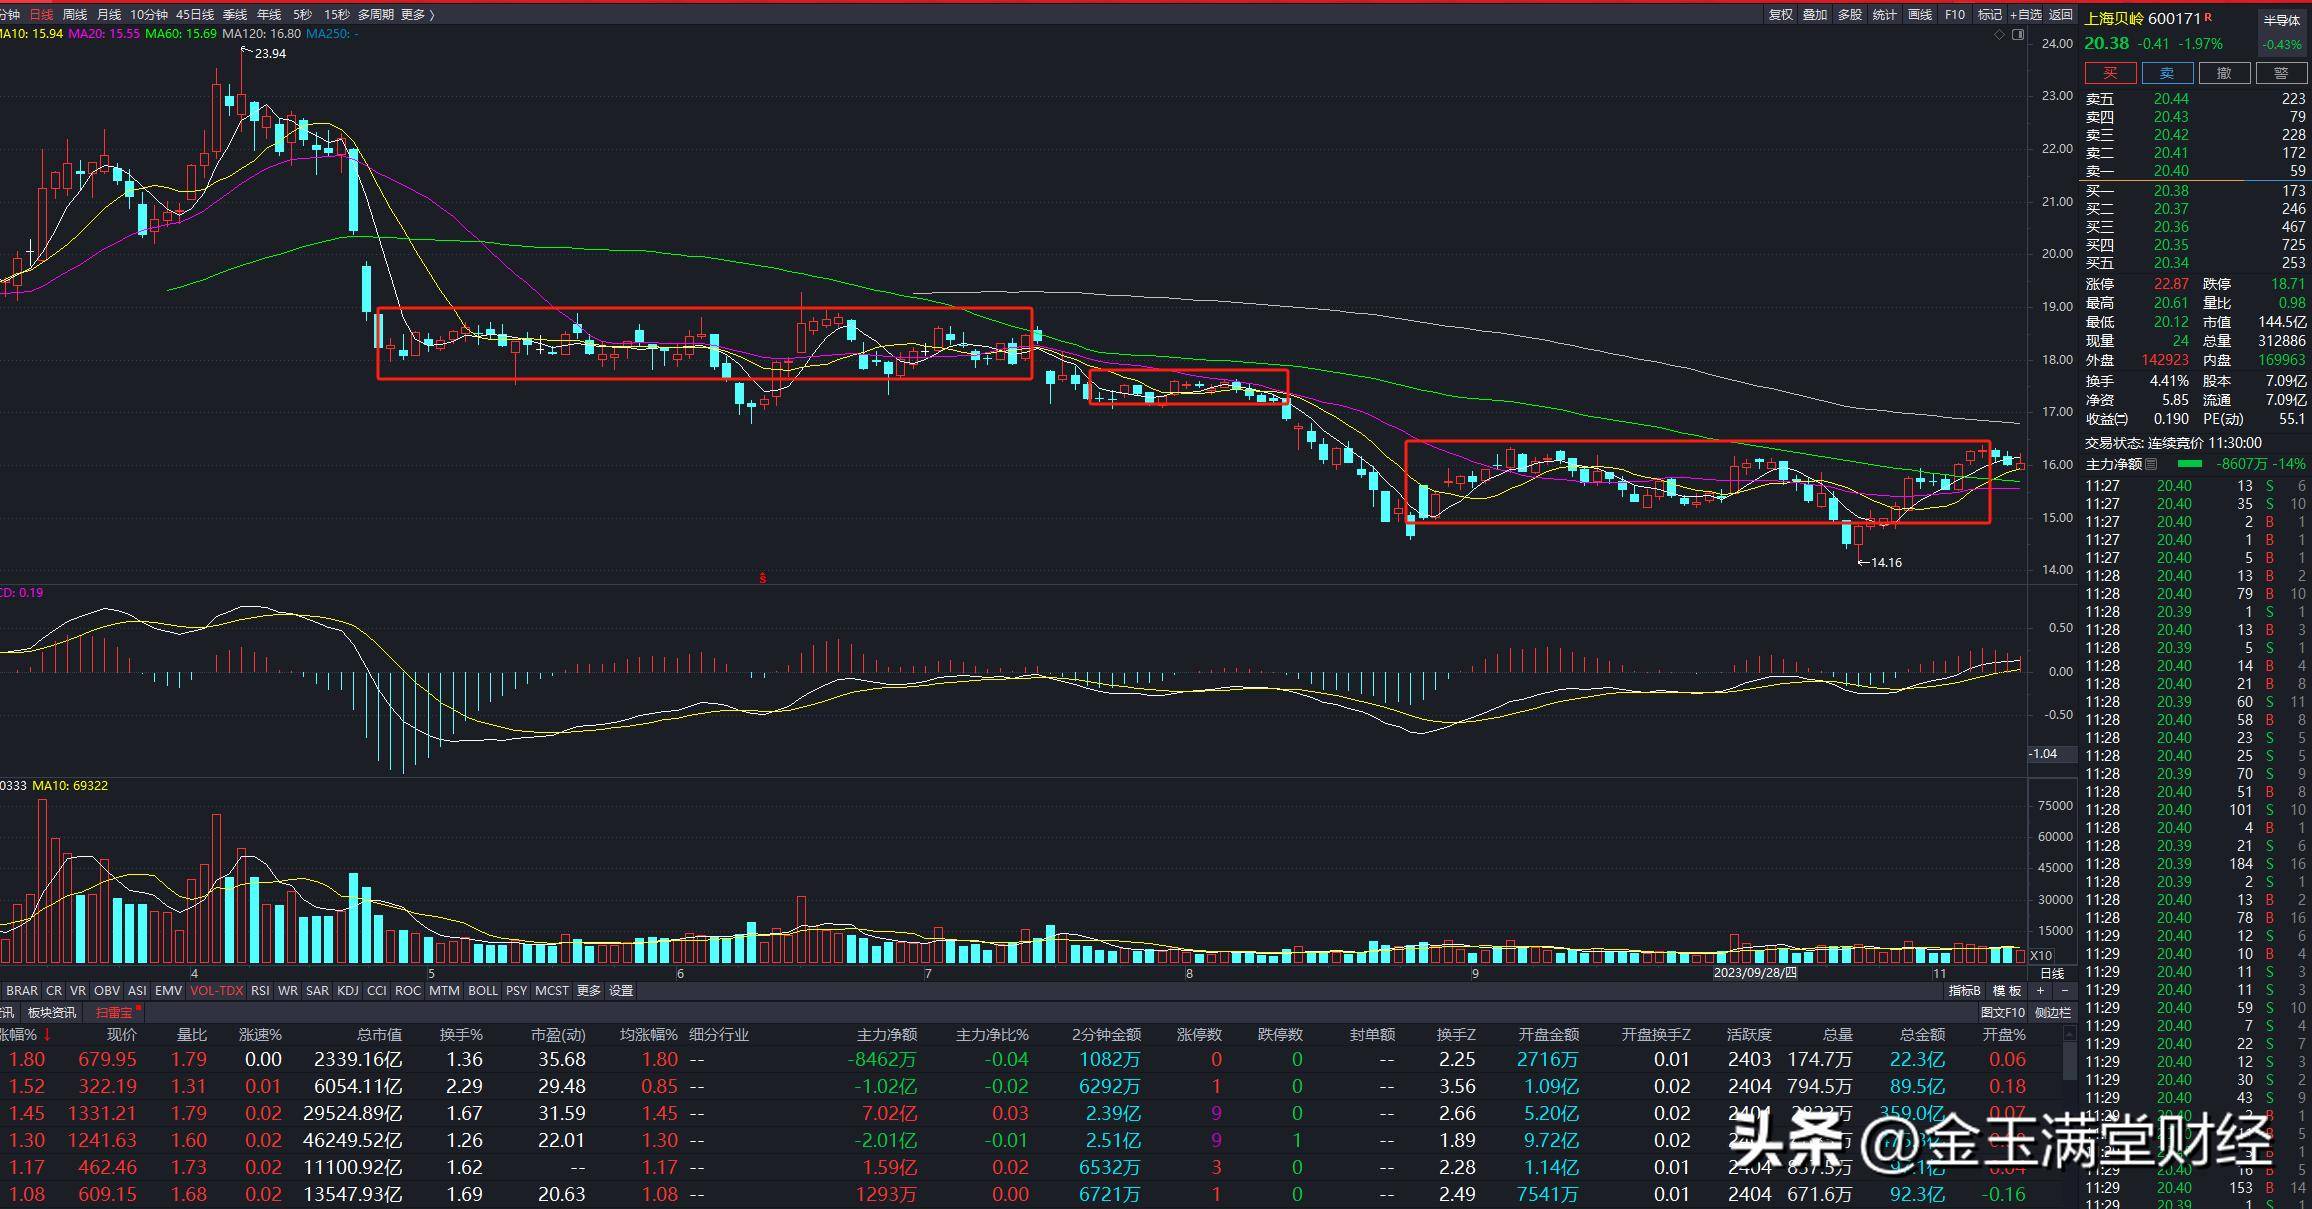
Task: Select the 年线 yearly period tab
Action: (269, 15)
